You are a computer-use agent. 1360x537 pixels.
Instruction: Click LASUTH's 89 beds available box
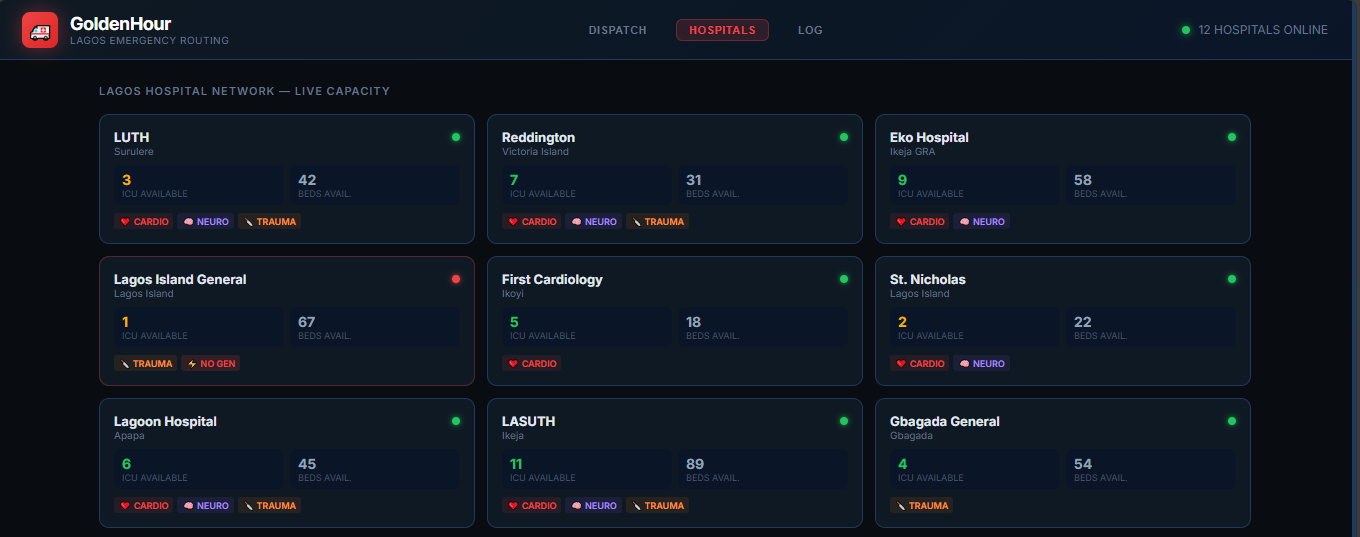point(763,470)
